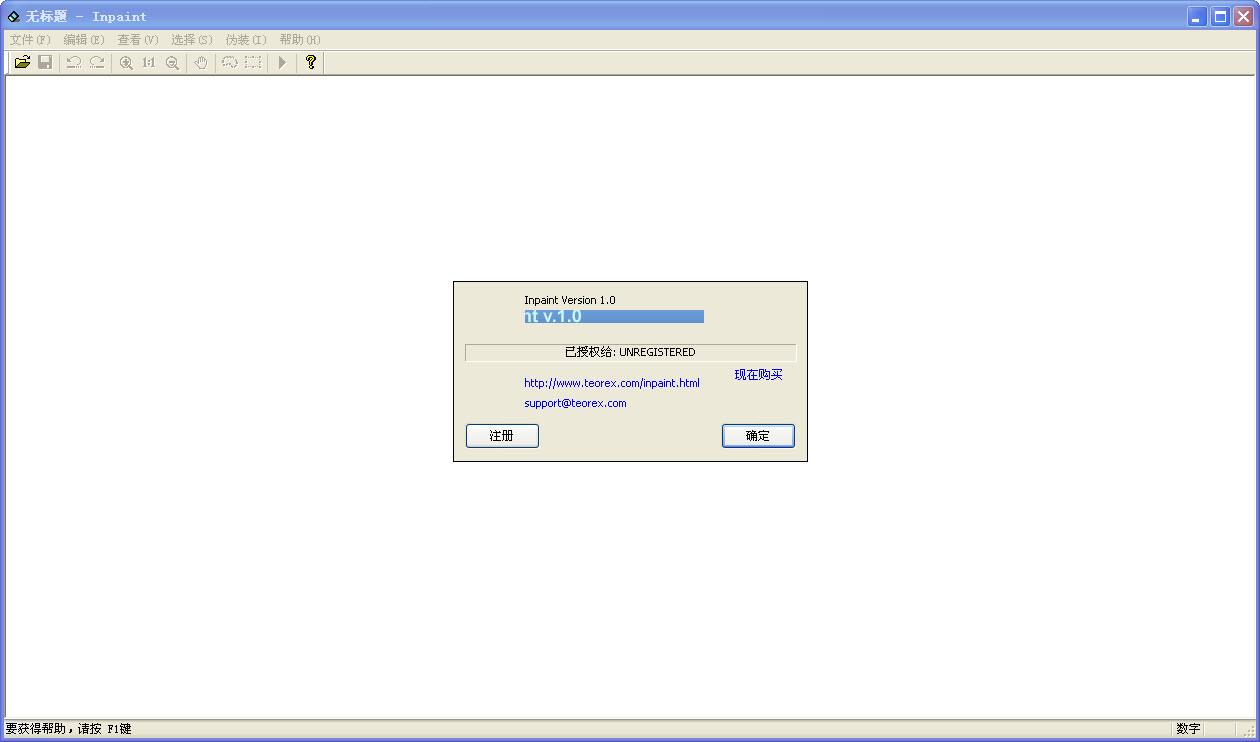
Task: Open the 帮助(H) menu
Action: [x=300, y=40]
